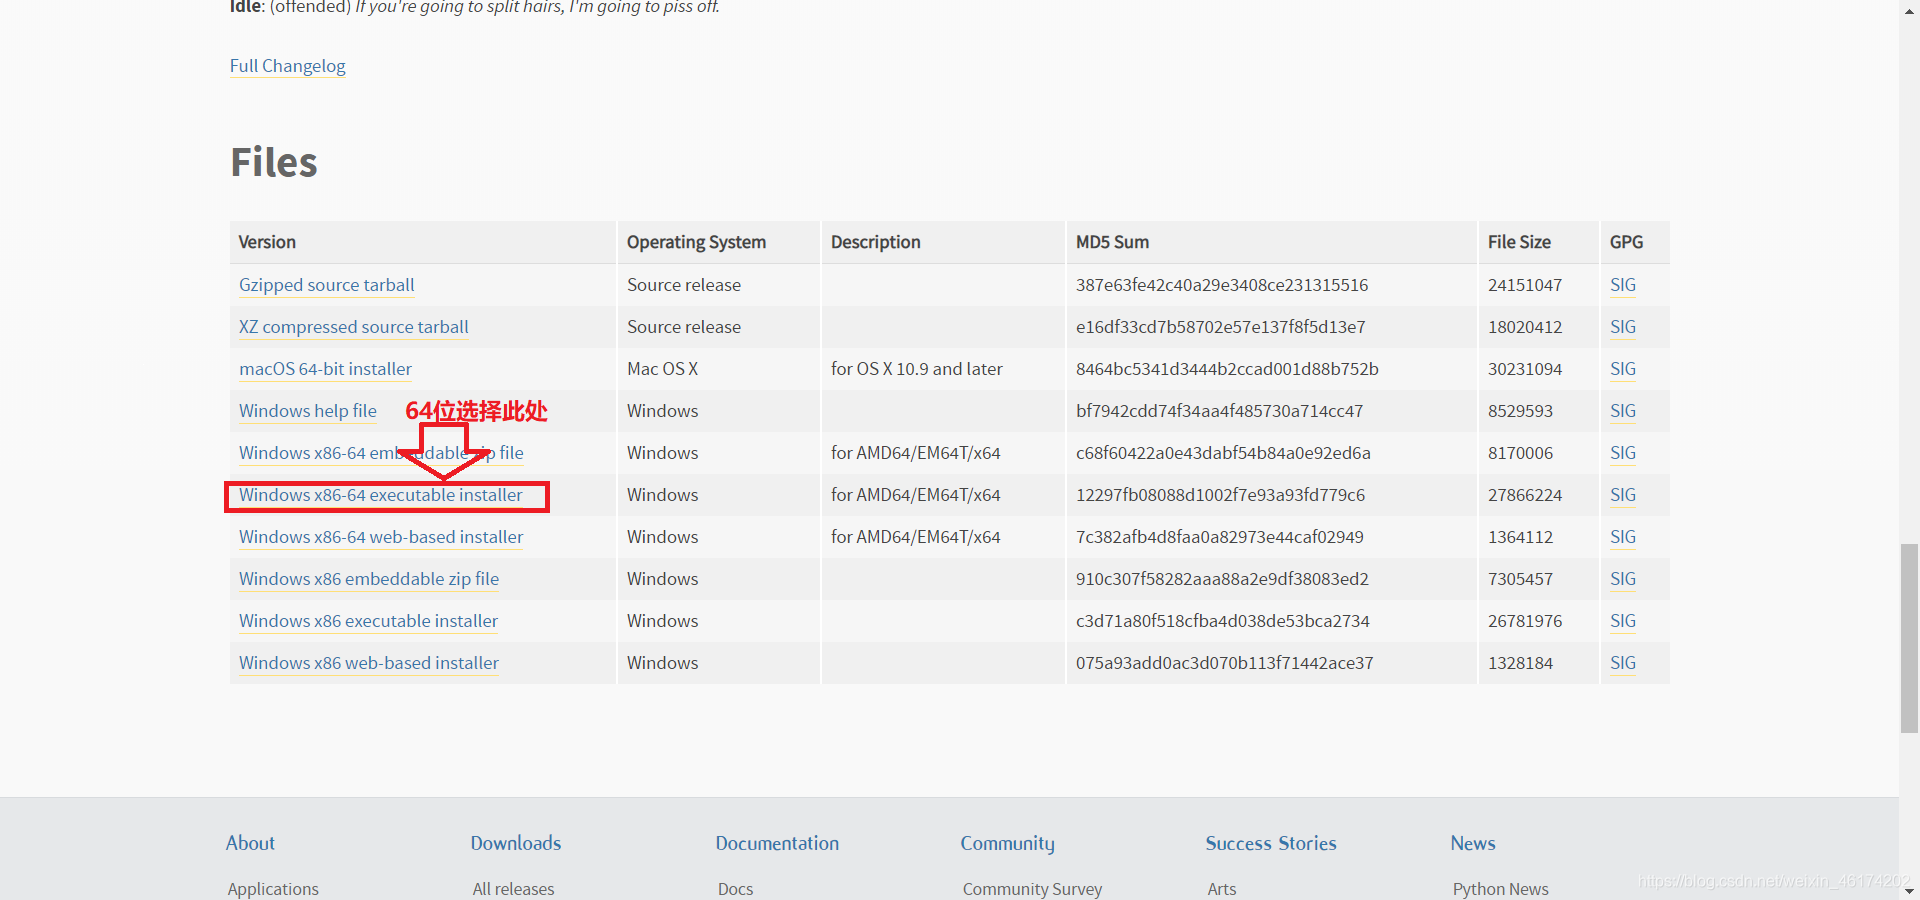This screenshot has height=900, width=1920.
Task: Go to Applications footer link
Action: point(273,889)
